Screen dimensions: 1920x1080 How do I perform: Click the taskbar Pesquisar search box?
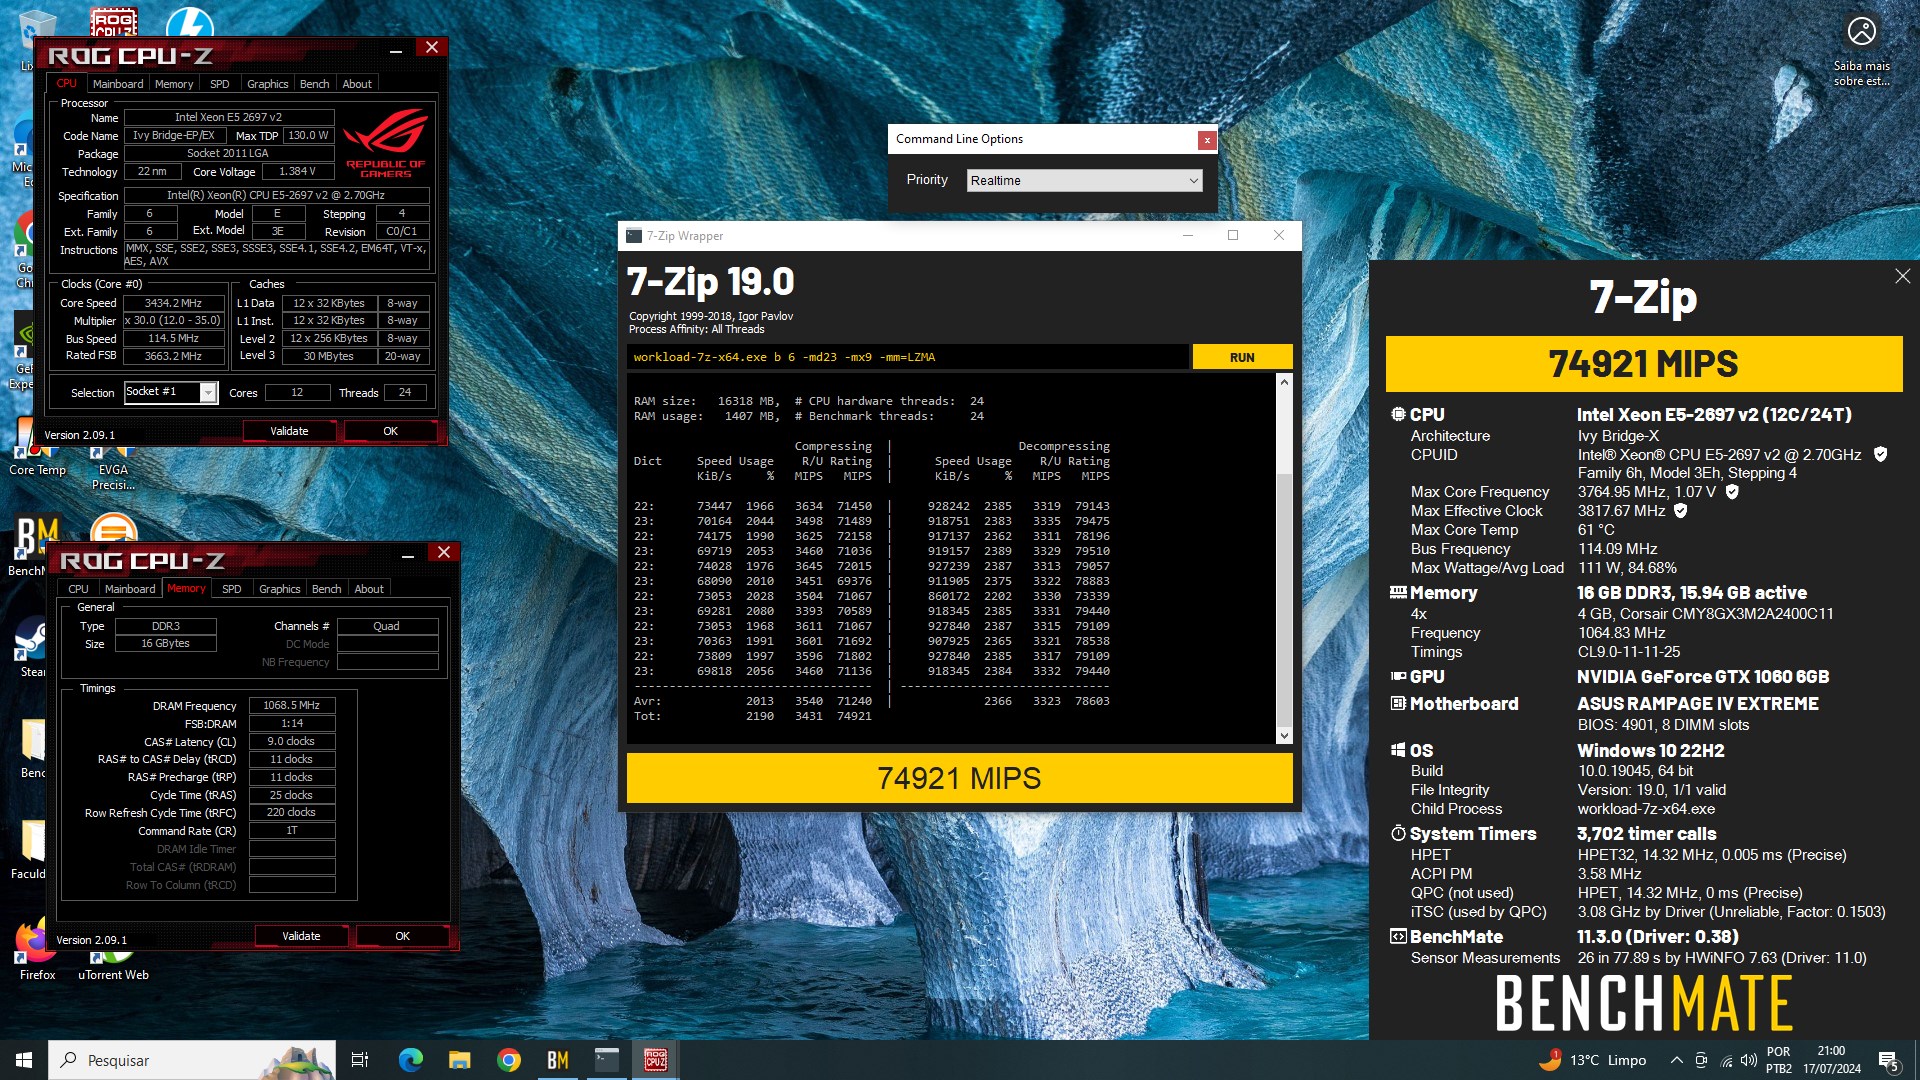192,1060
